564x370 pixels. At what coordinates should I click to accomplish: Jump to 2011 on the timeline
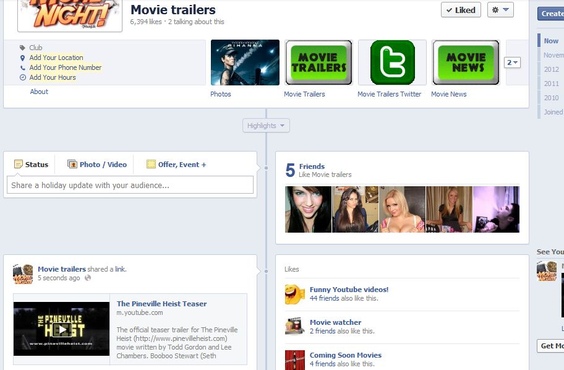pos(551,84)
